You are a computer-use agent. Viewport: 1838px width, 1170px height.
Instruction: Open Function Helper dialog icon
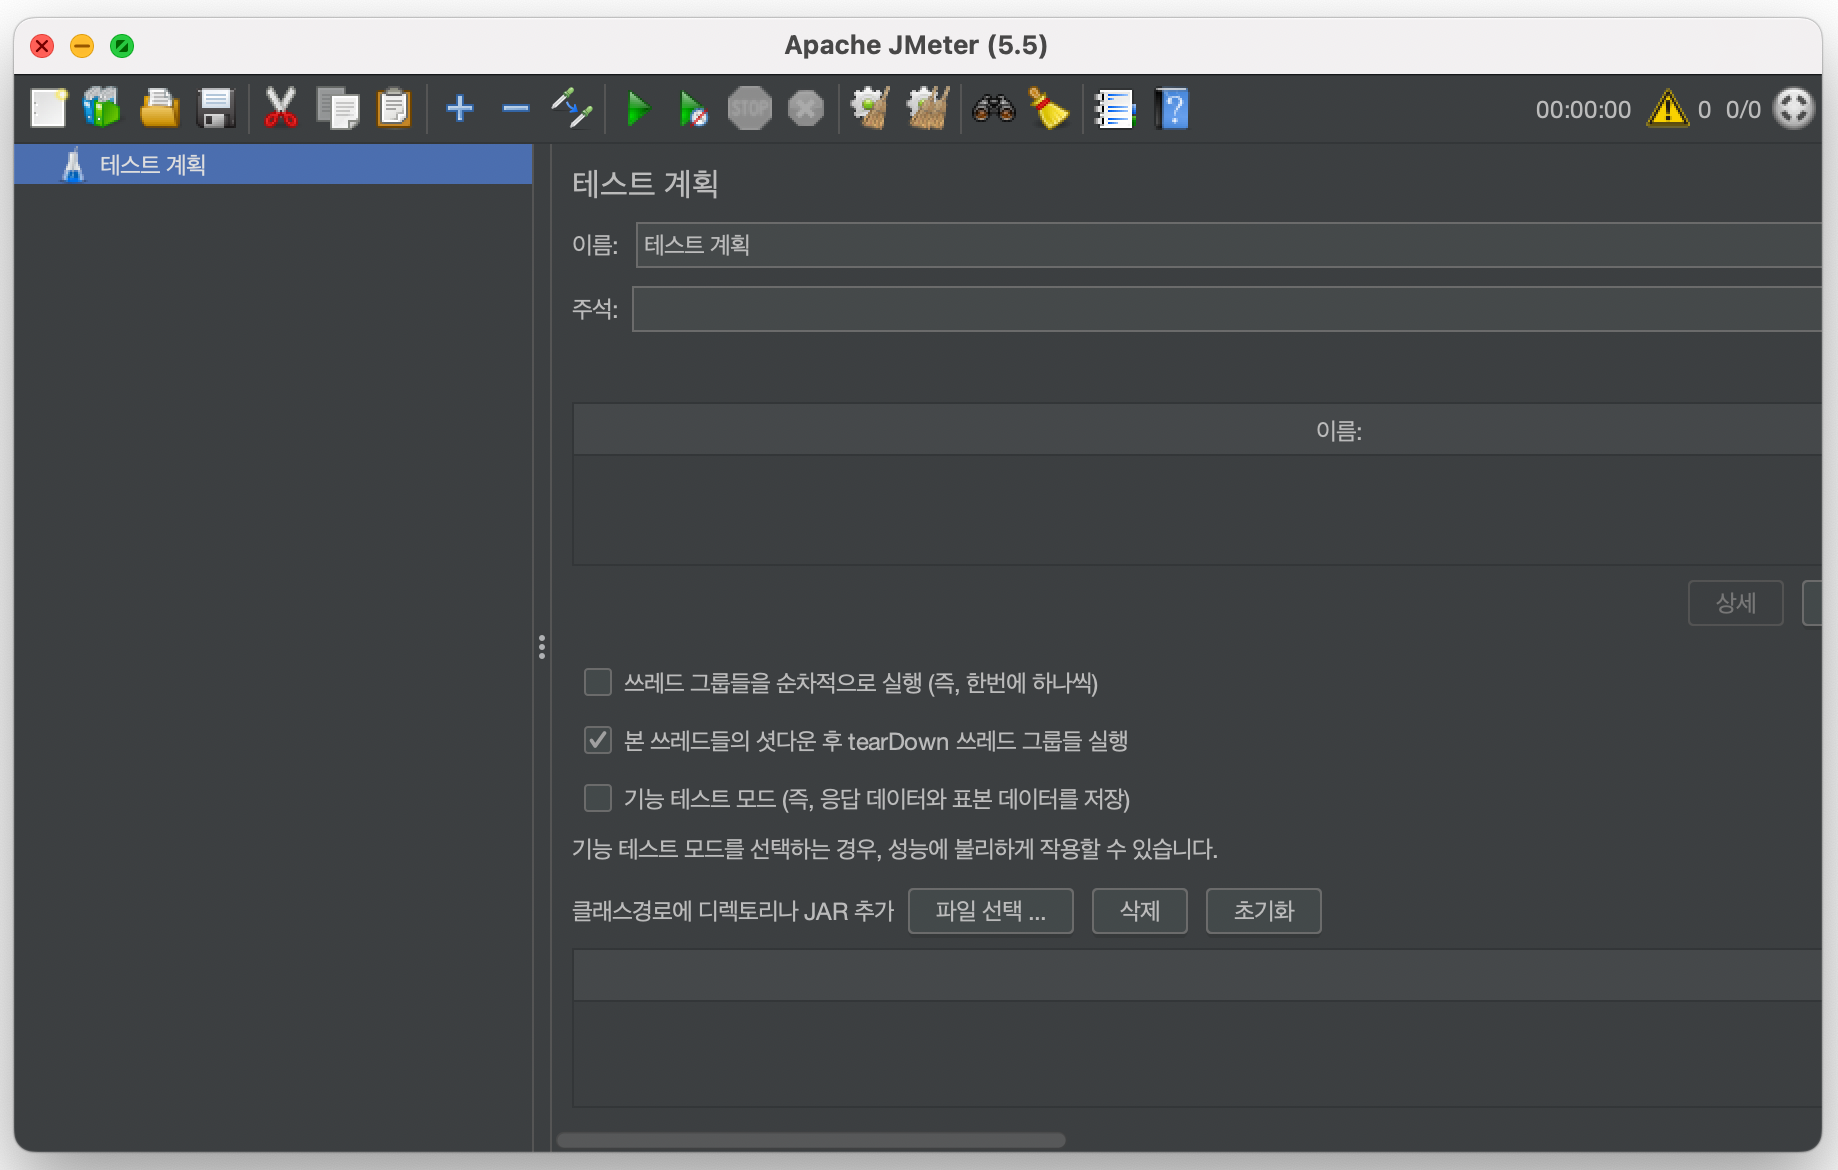1114,108
